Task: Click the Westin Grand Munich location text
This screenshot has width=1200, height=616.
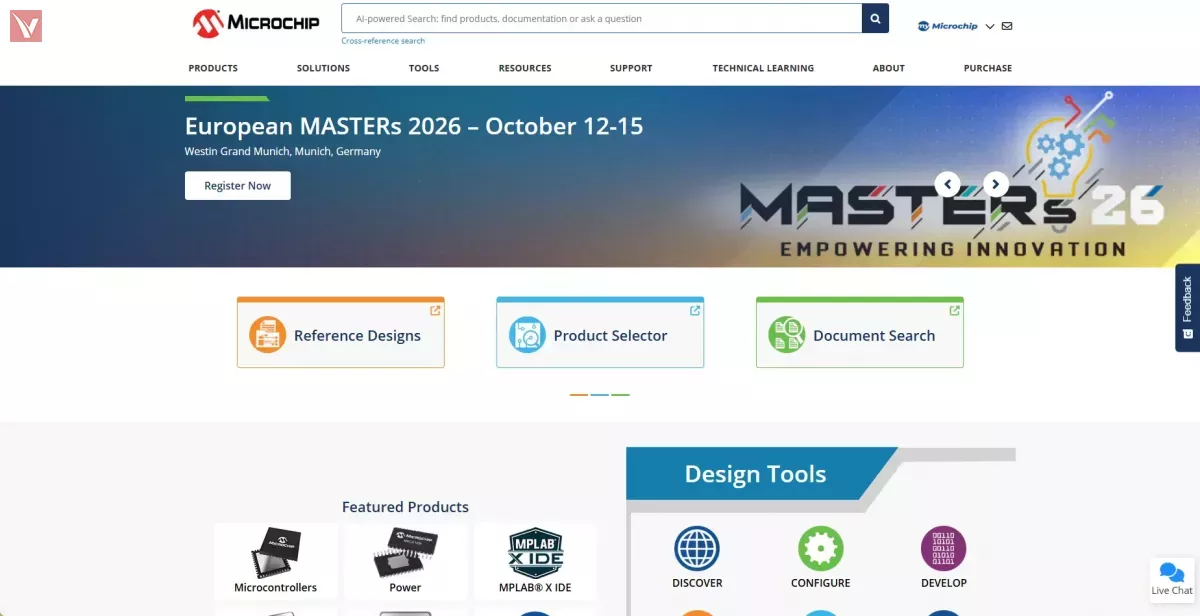Action: pos(283,152)
